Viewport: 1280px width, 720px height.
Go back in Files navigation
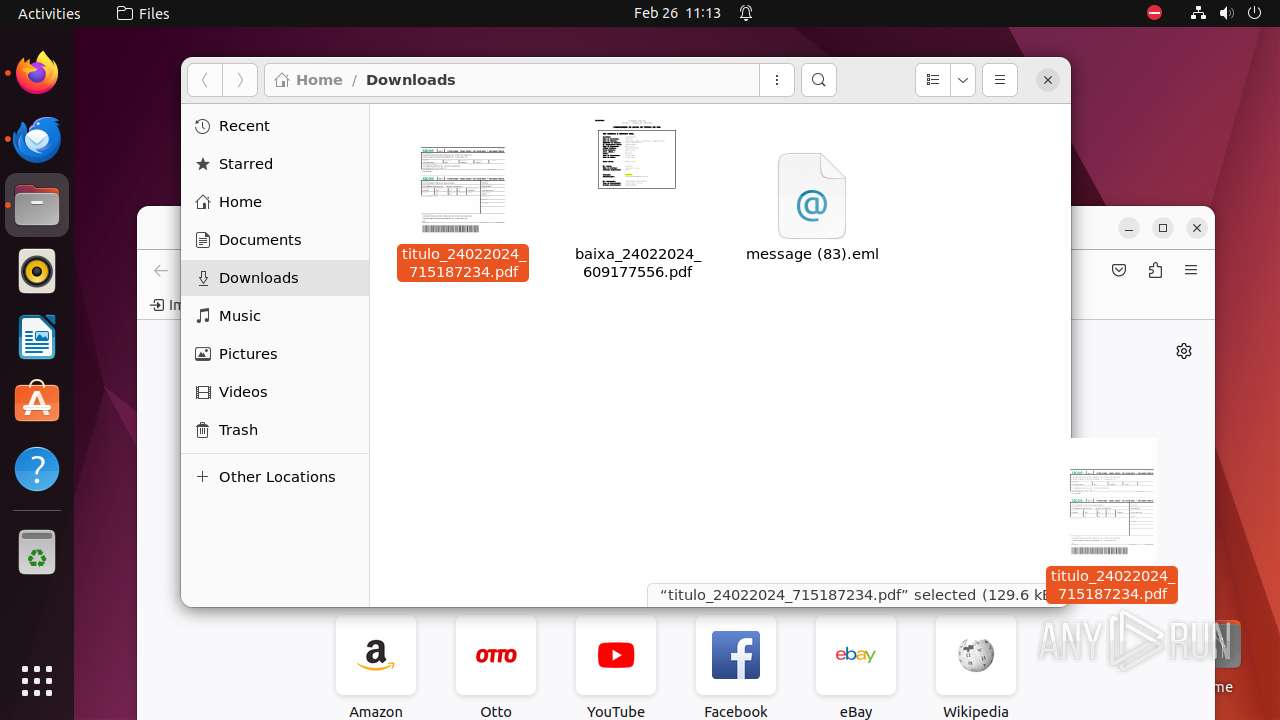pos(204,80)
